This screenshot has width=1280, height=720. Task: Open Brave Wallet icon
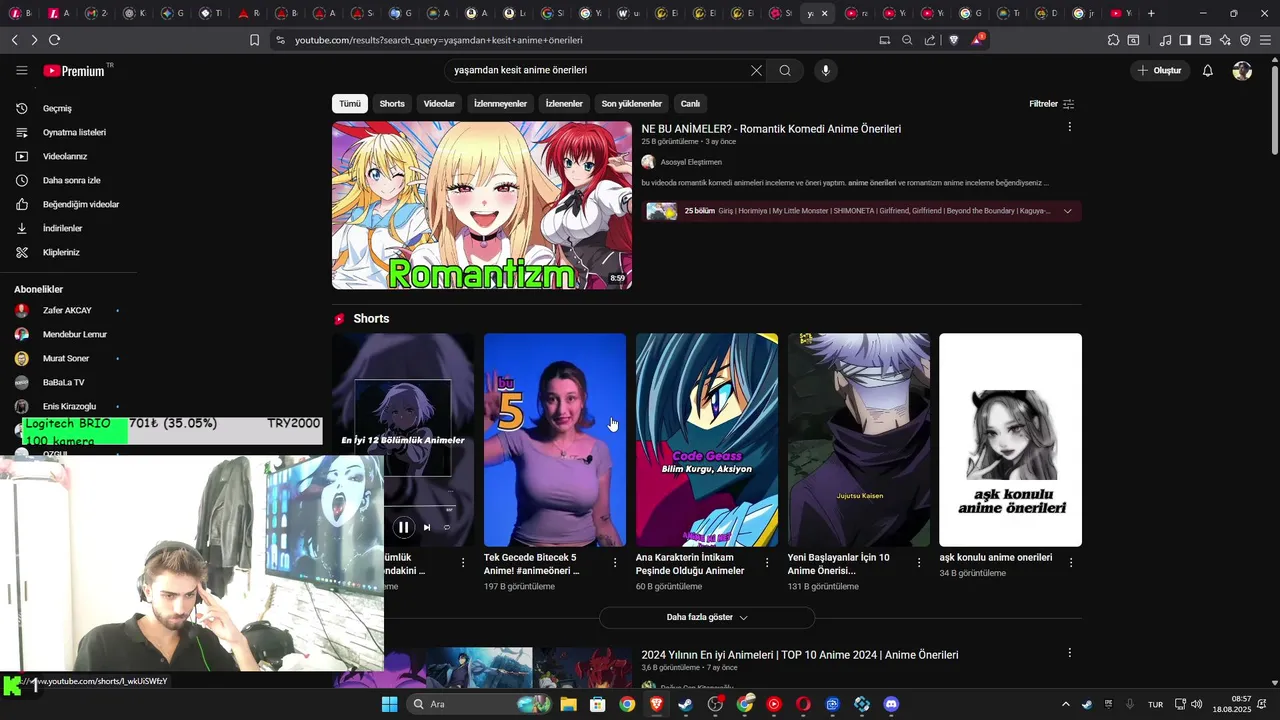[x=1205, y=40]
